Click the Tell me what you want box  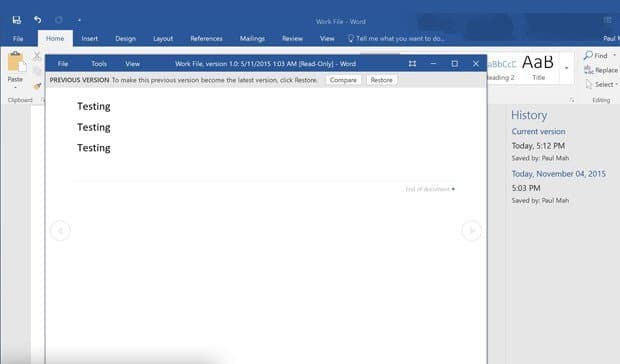click(x=396, y=38)
